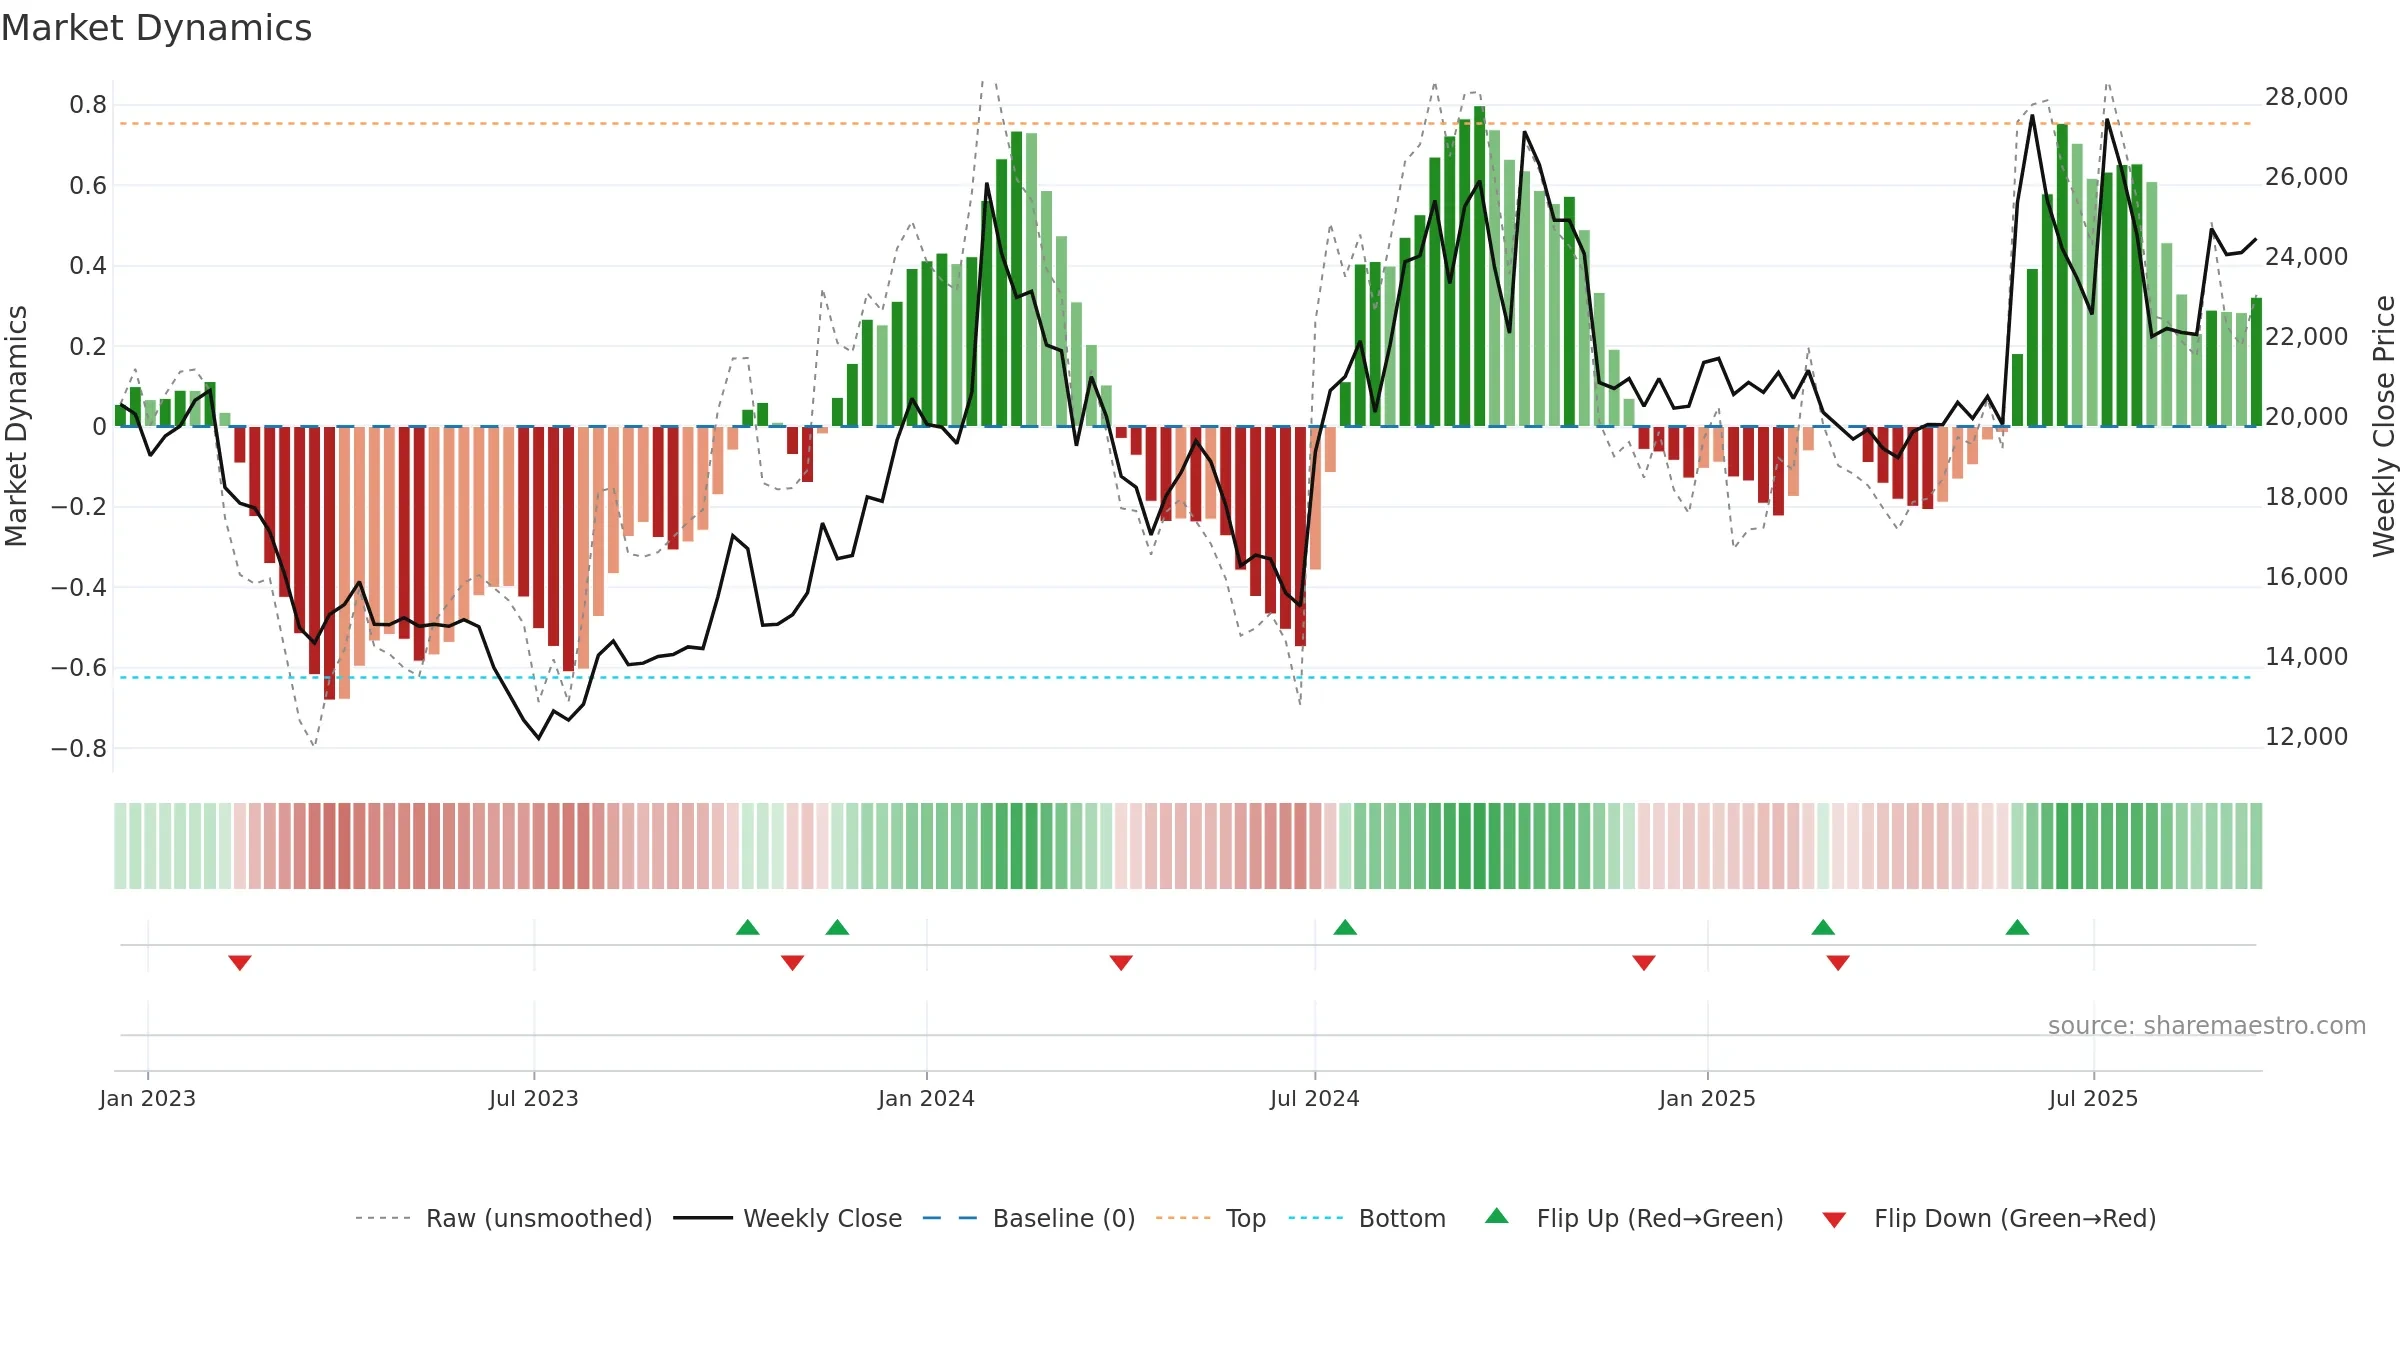Toggle the Flip Down (Green→Red) legend label

2015,1218
